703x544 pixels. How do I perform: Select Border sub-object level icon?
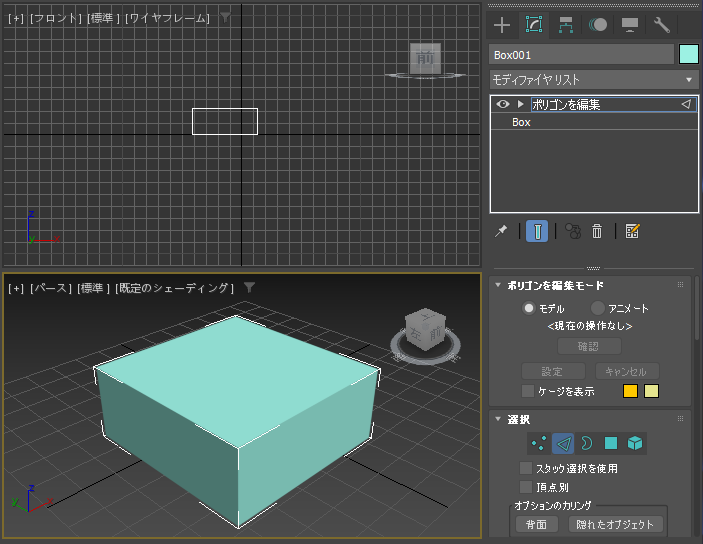pyautogui.click(x=586, y=443)
